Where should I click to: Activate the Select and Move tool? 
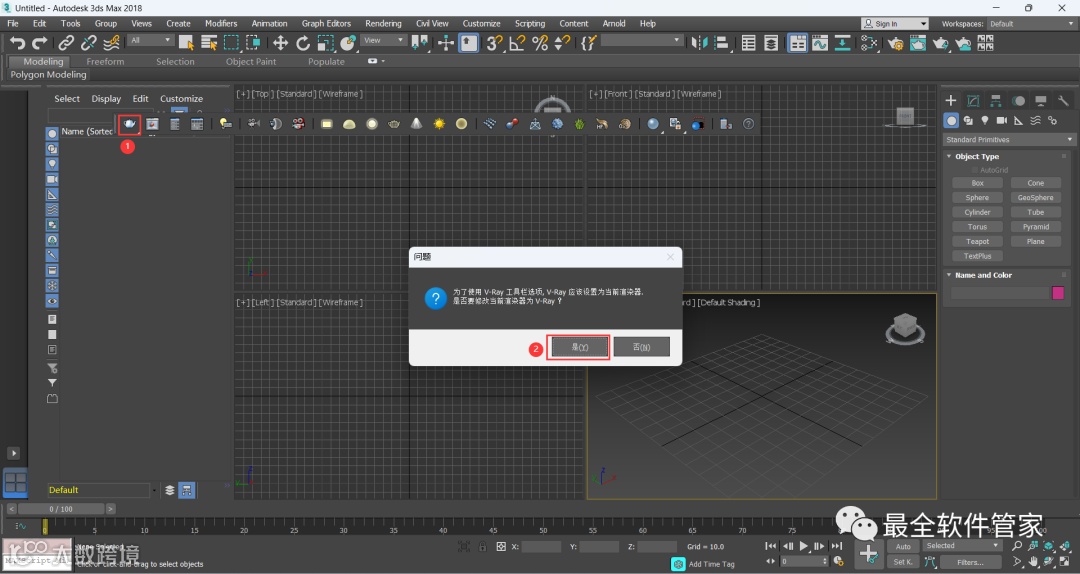coord(280,43)
